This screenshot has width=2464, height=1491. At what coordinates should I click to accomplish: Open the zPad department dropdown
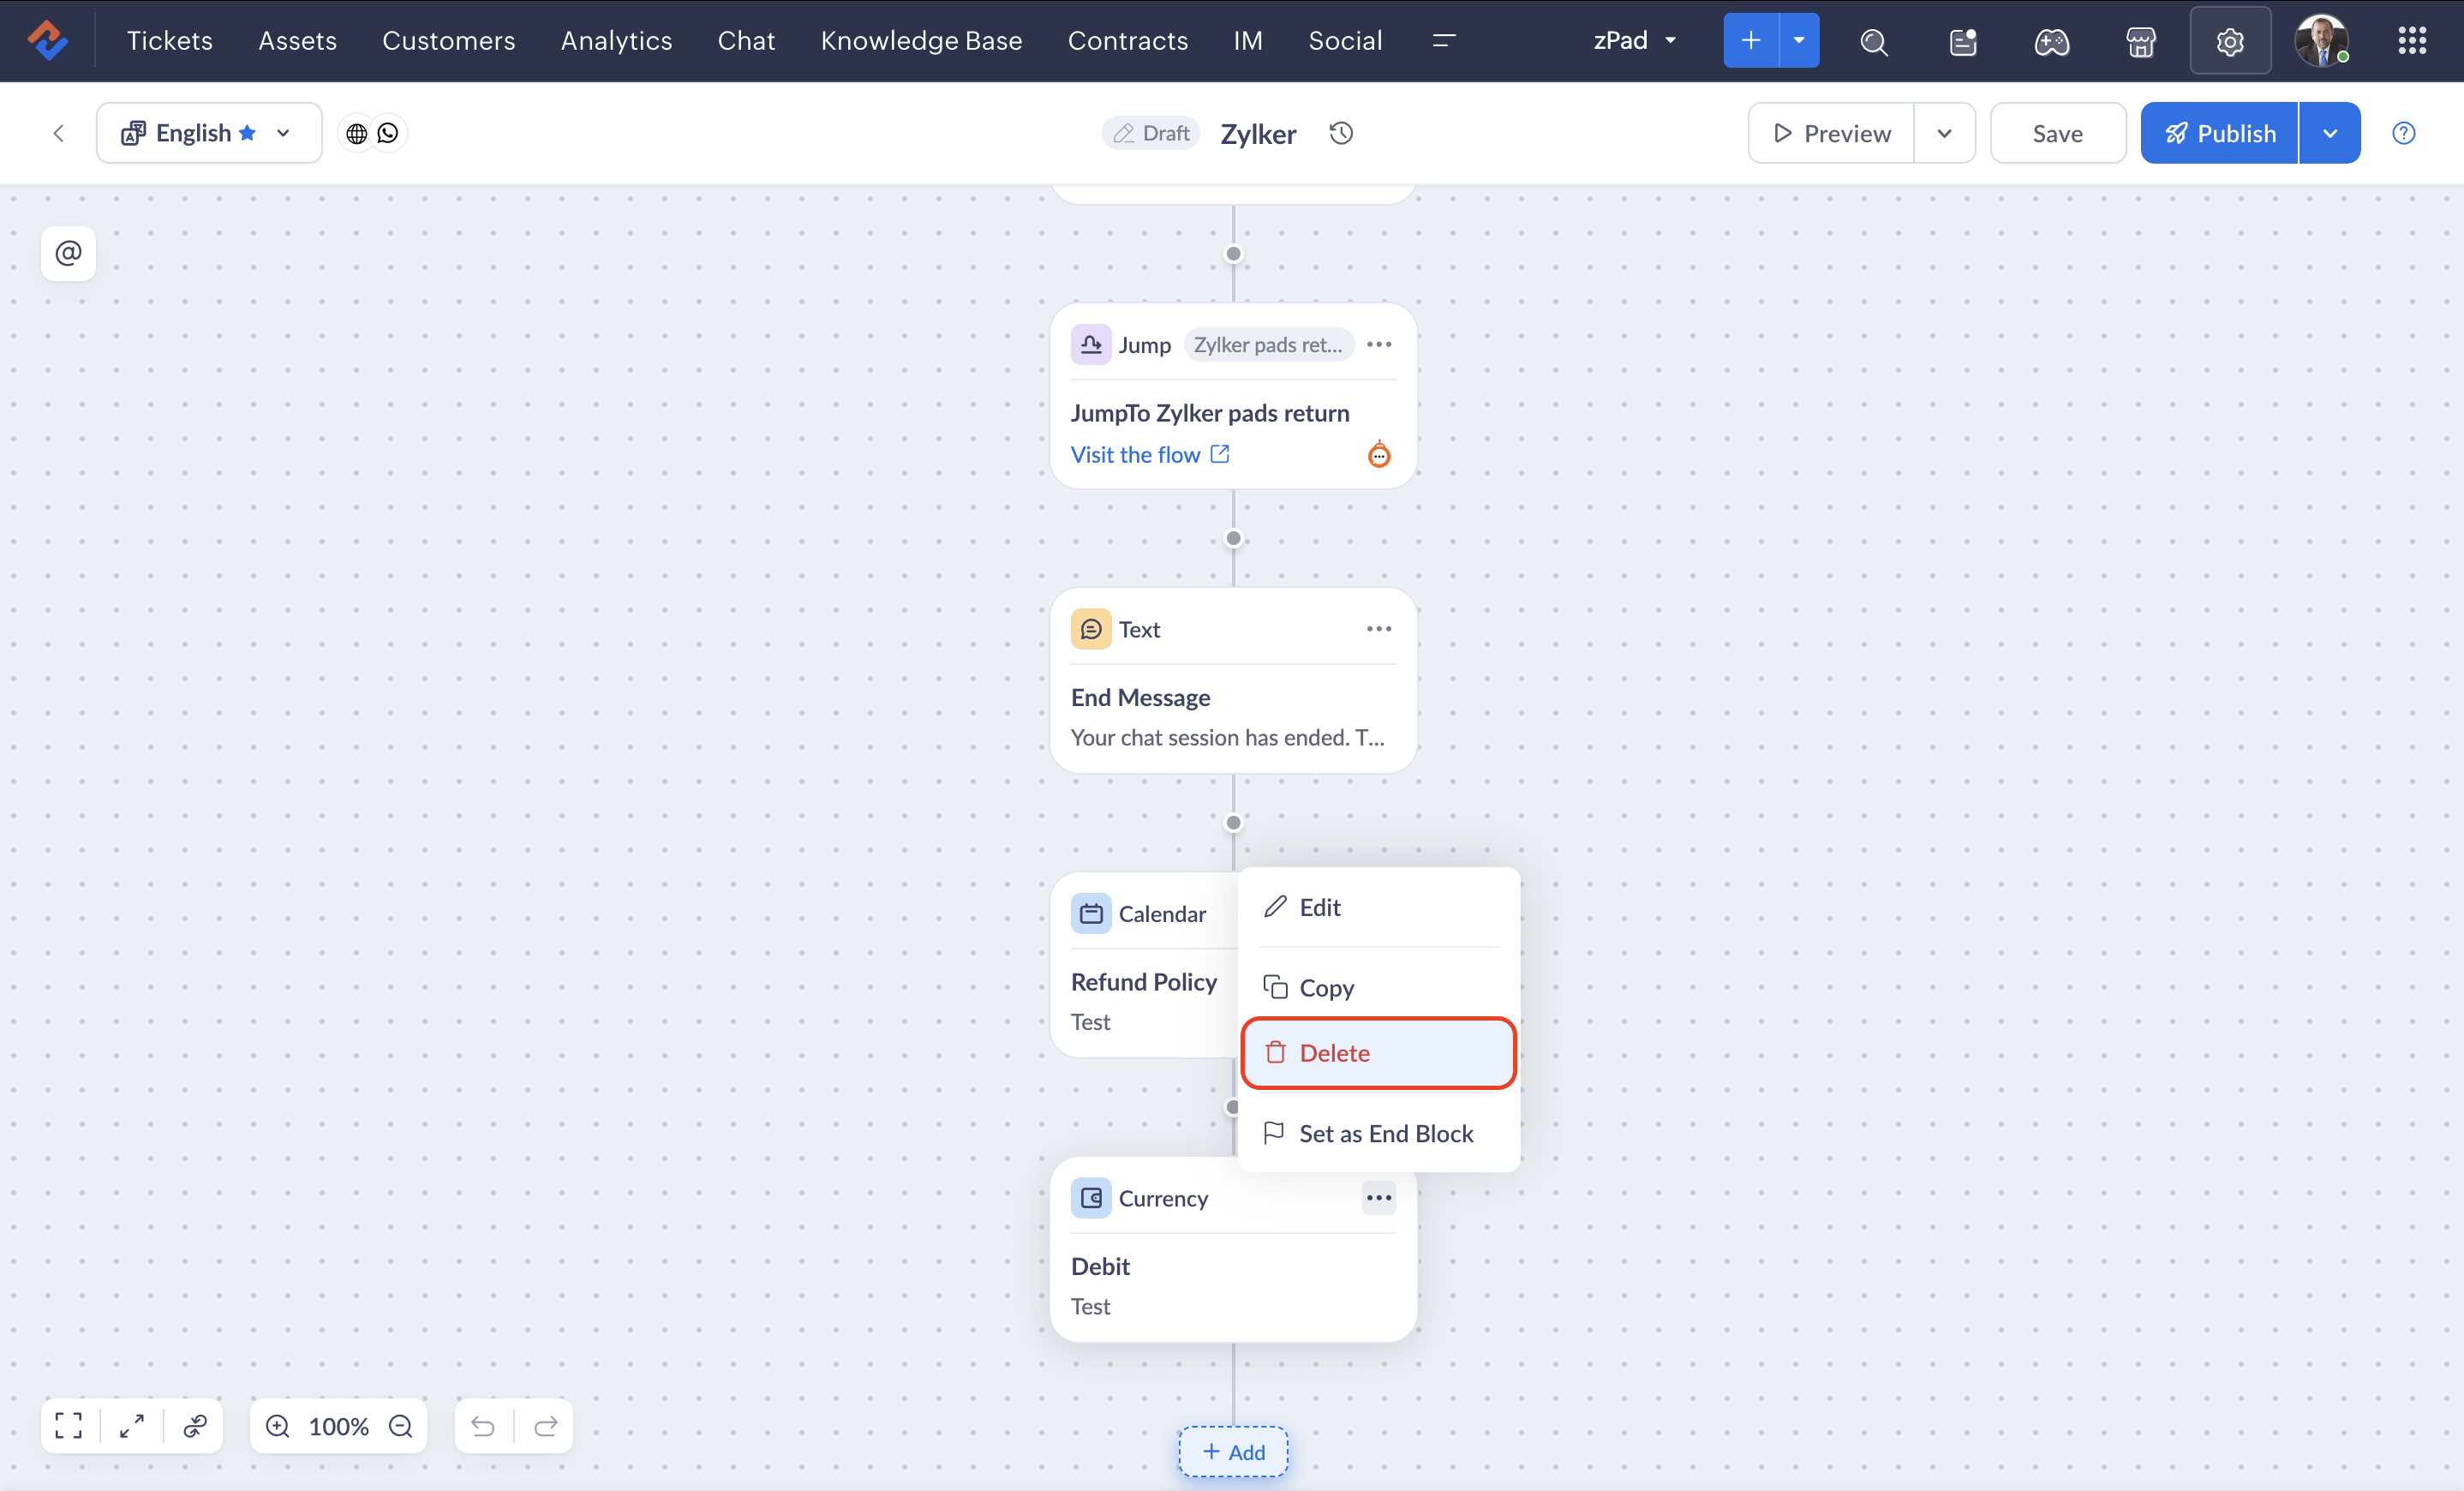click(x=1634, y=41)
